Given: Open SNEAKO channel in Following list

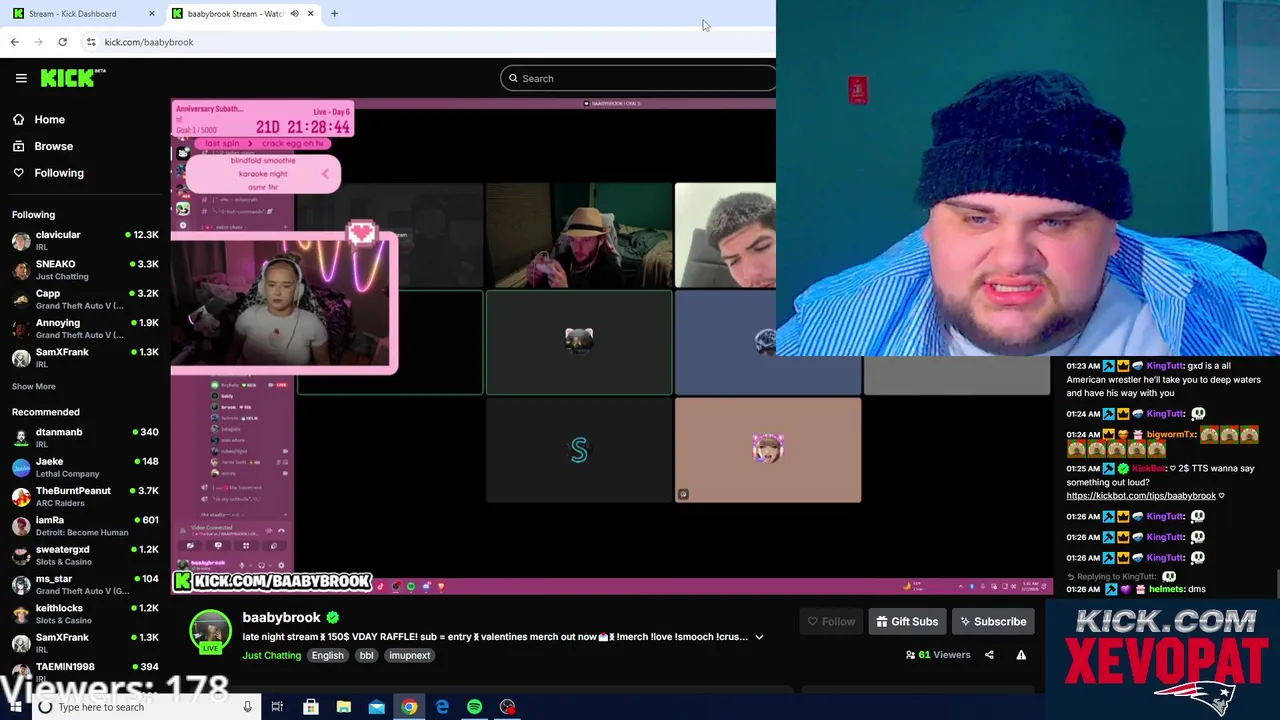Looking at the screenshot, I should point(85,270).
